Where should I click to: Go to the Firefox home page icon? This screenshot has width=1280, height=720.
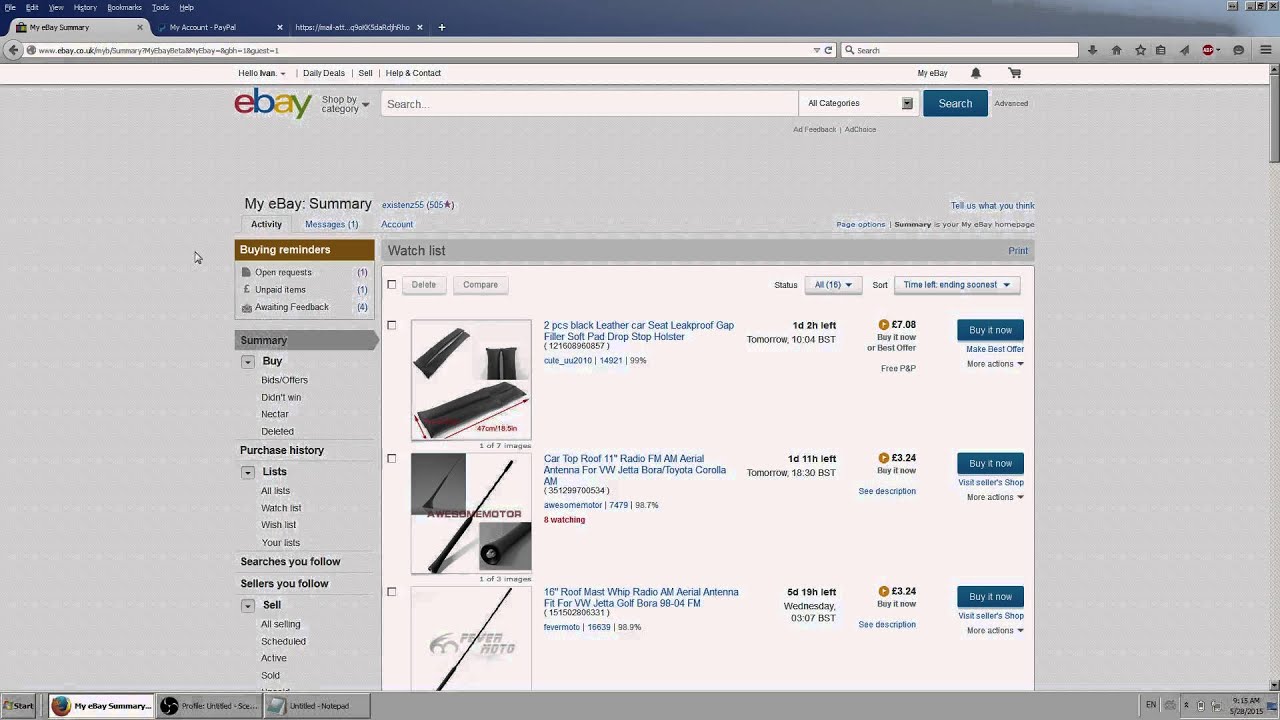[x=1116, y=50]
